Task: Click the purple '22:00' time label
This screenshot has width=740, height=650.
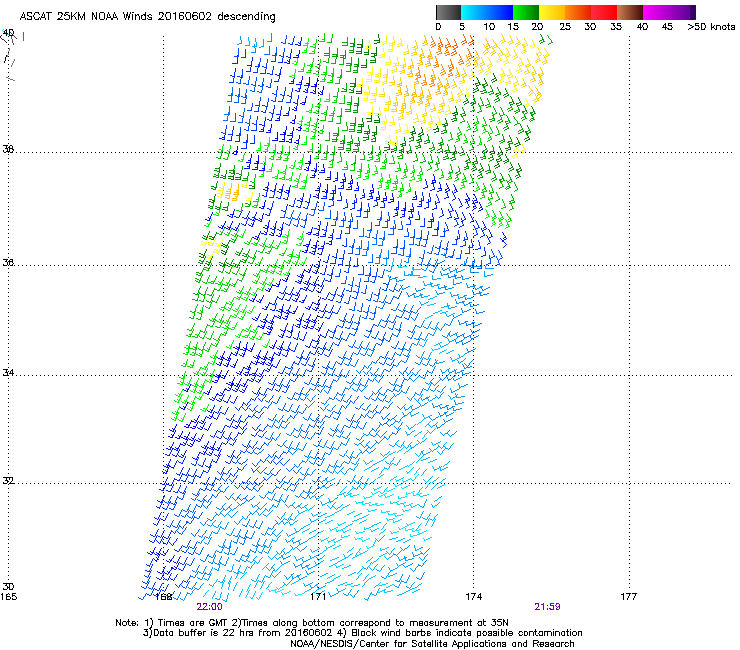Action: click(x=210, y=607)
